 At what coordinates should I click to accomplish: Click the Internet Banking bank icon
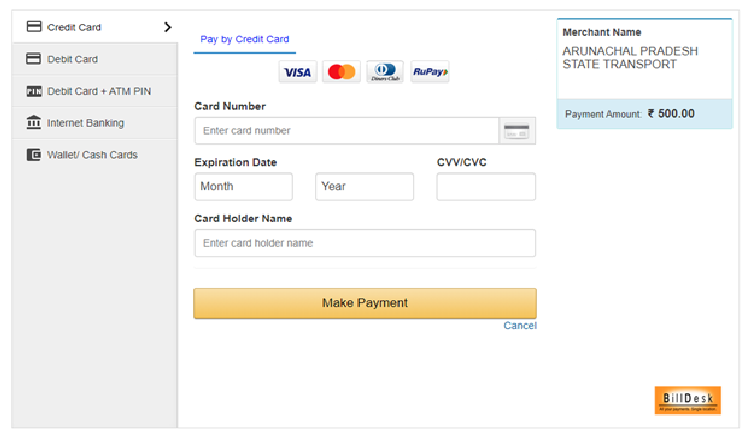click(x=34, y=123)
